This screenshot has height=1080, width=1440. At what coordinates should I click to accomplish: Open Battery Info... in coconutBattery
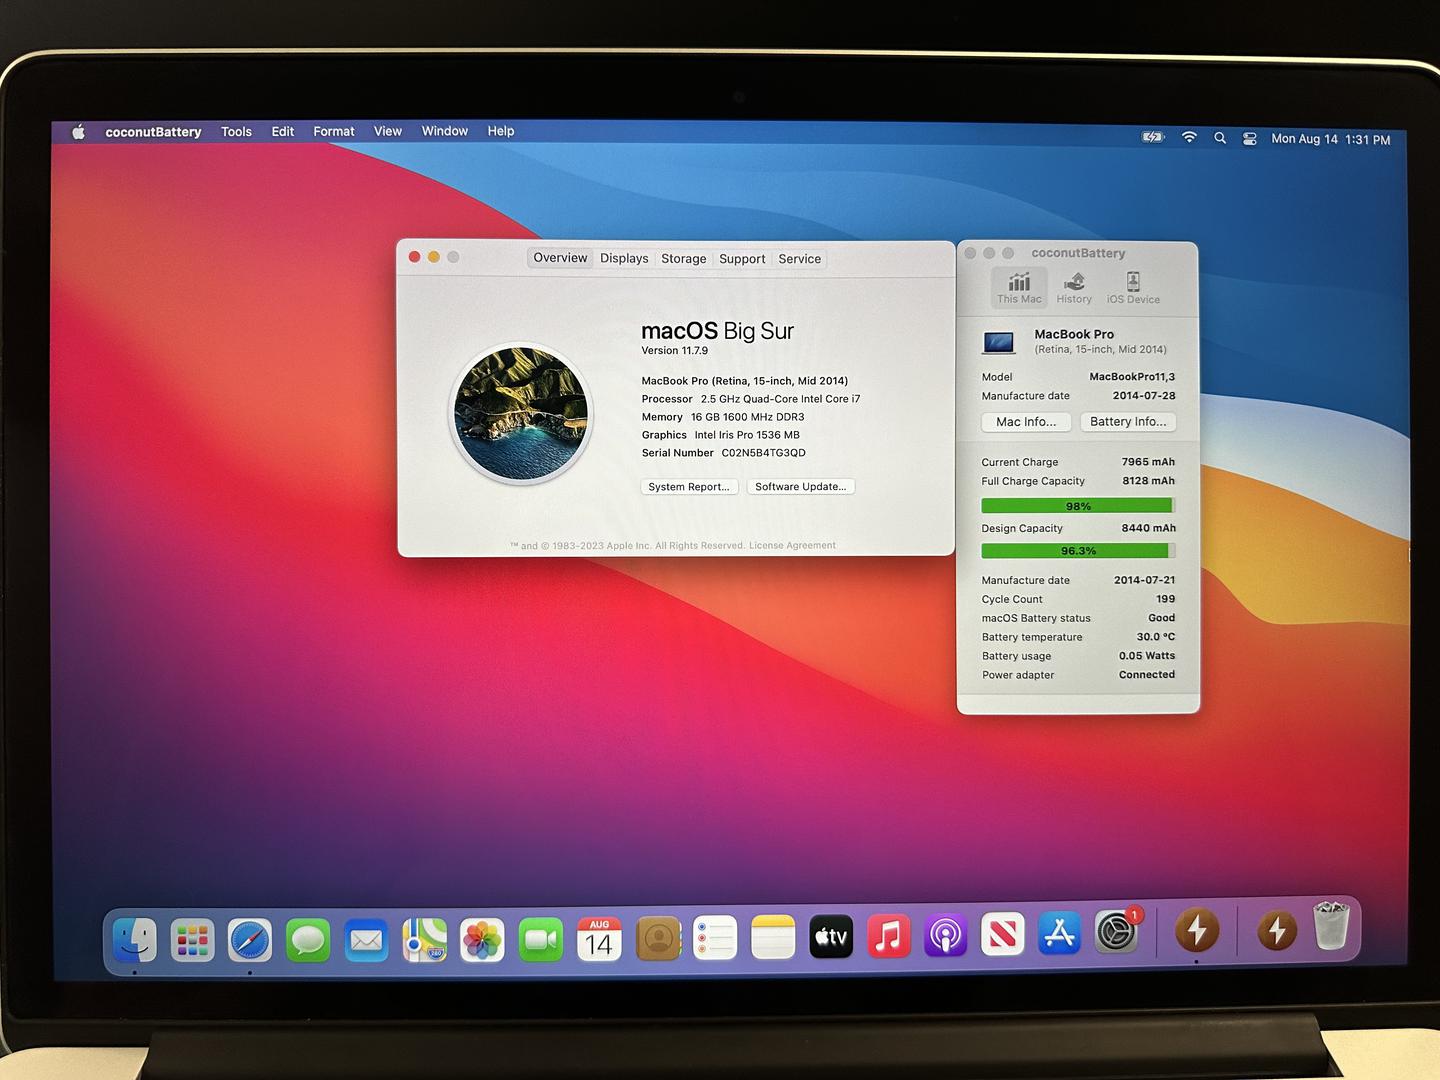(1128, 422)
